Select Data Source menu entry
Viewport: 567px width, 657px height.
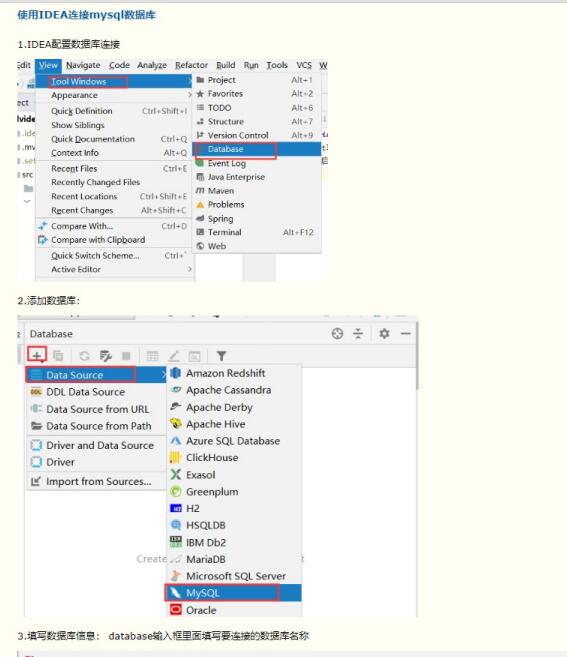pyautogui.click(x=96, y=375)
